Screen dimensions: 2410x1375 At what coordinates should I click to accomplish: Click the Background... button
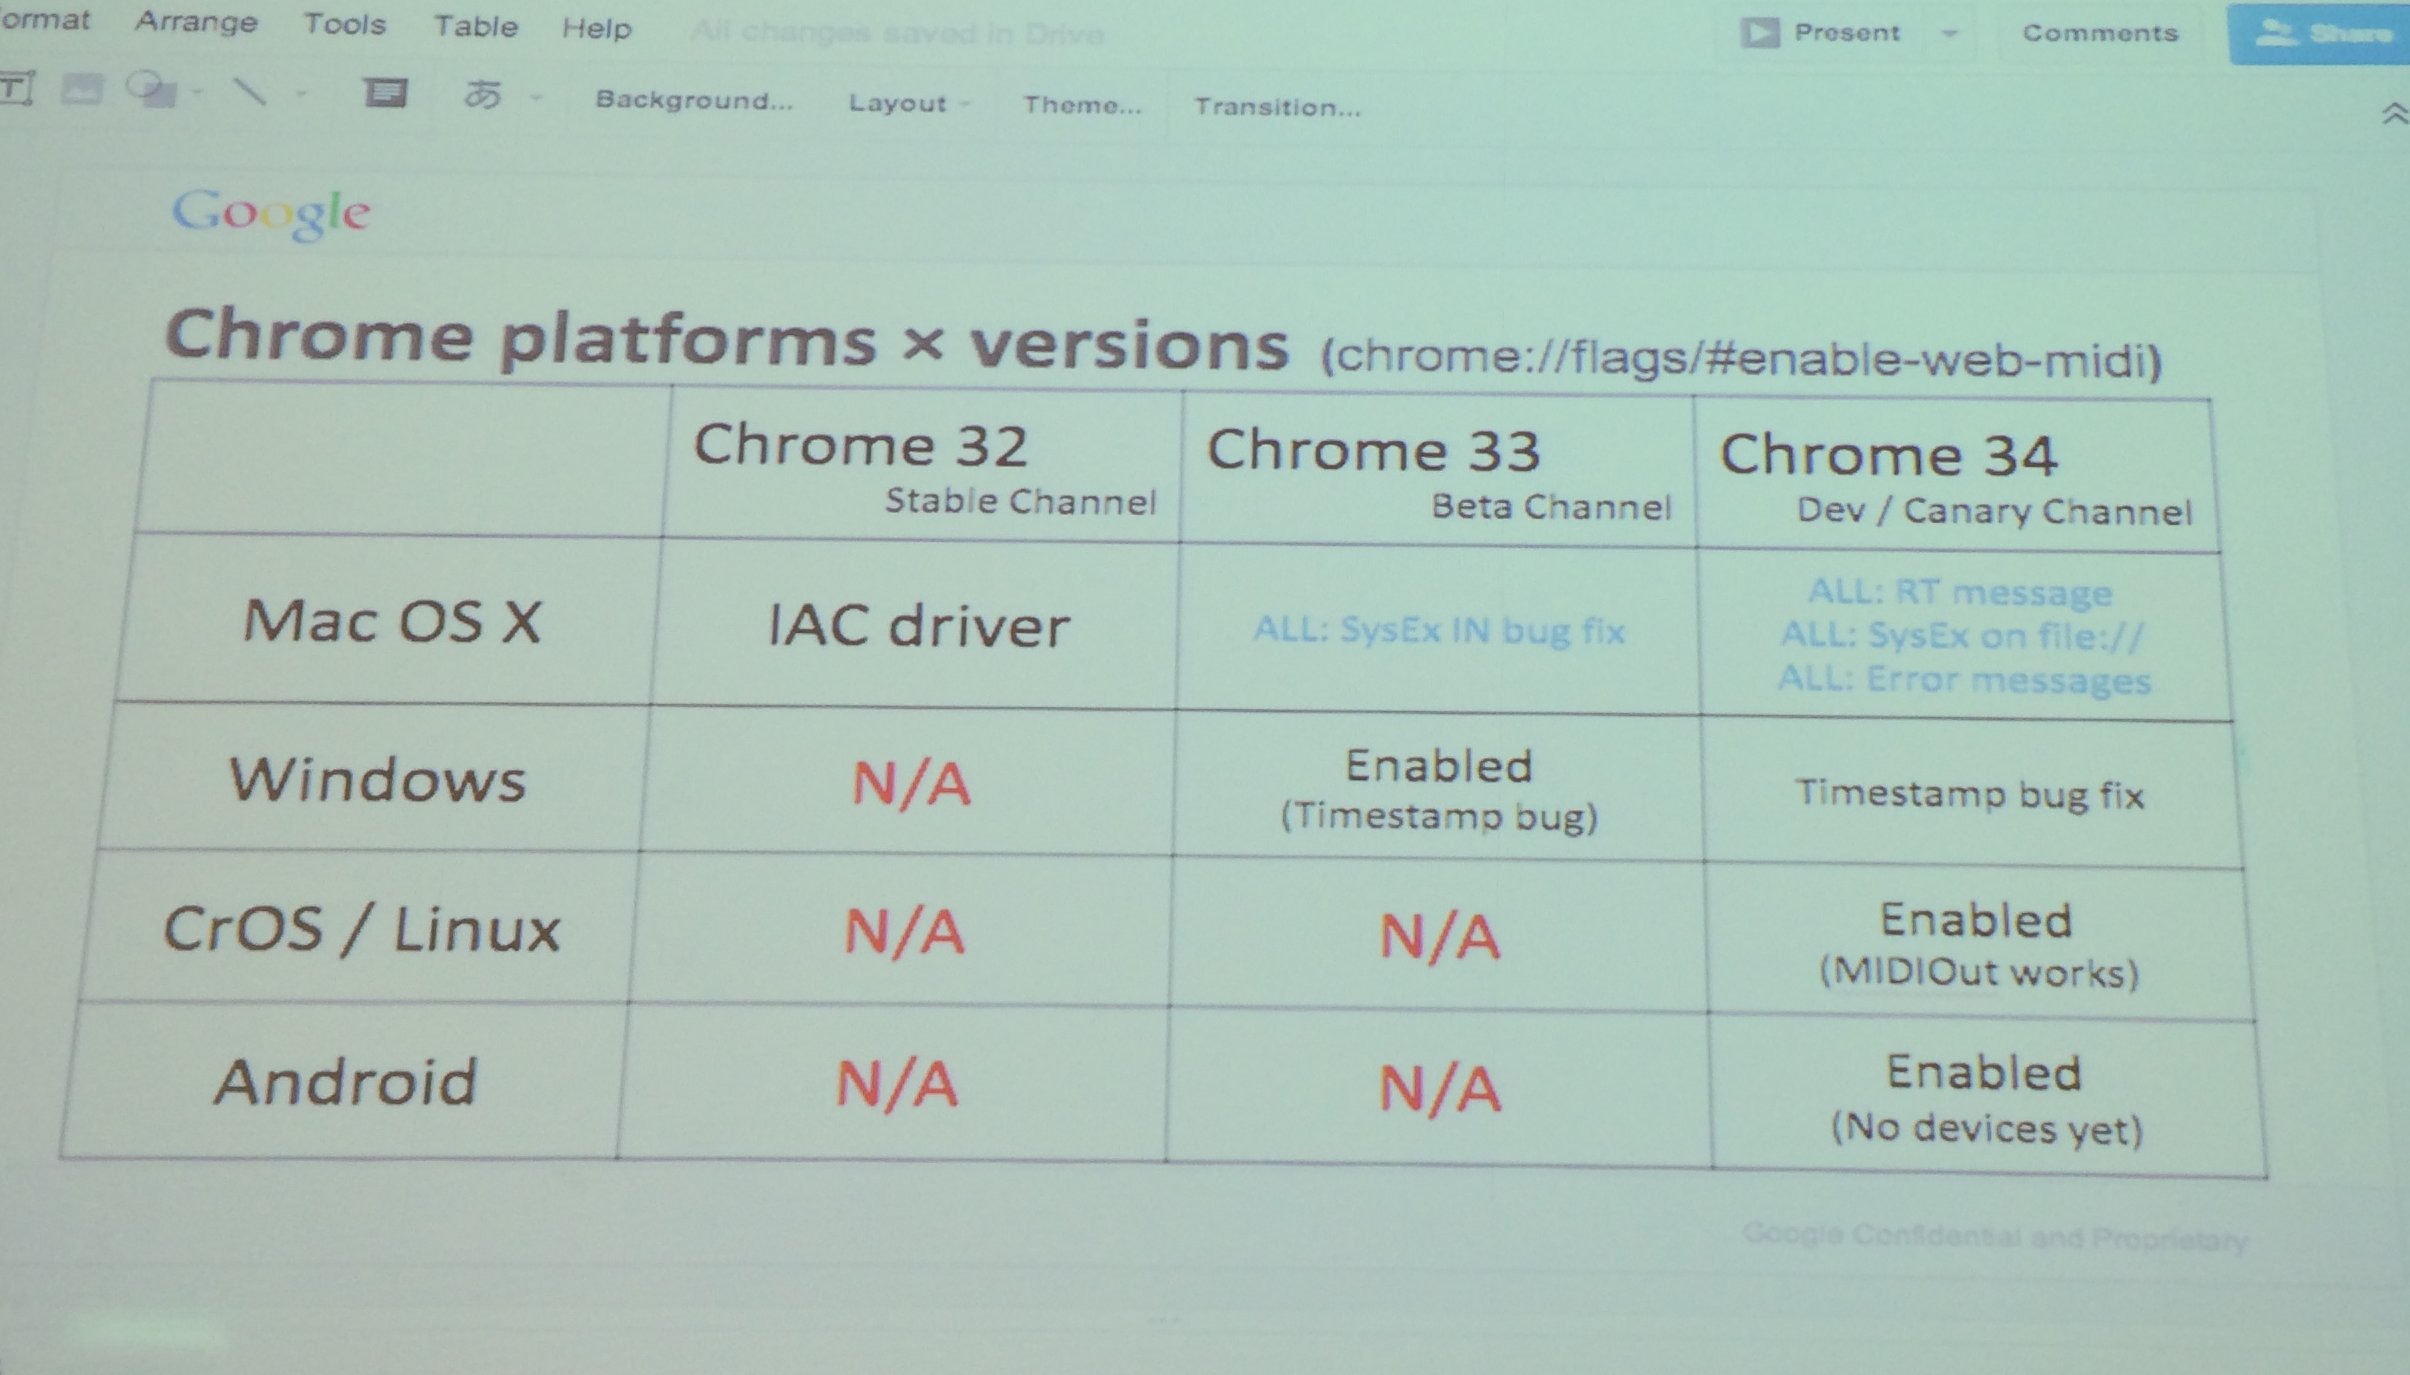click(694, 100)
